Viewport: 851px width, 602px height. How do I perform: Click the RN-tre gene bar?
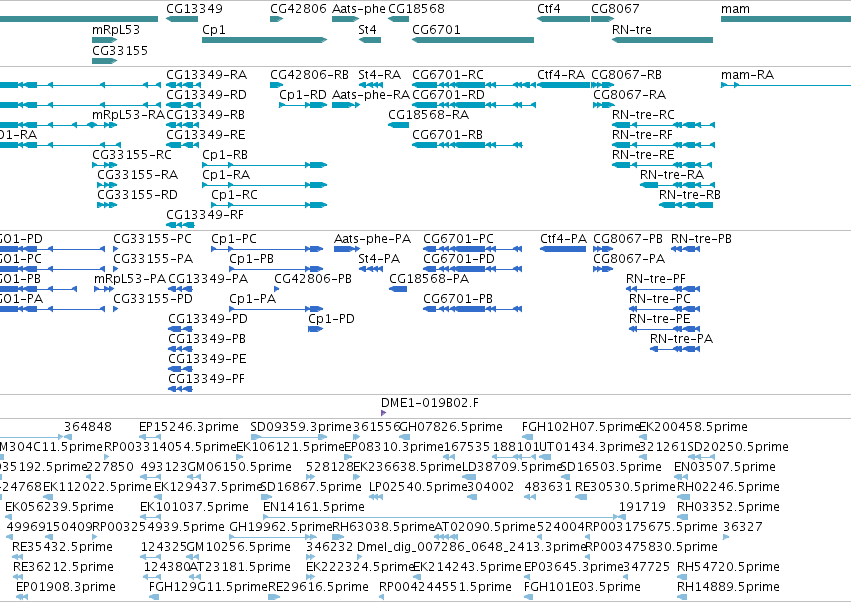(662, 40)
